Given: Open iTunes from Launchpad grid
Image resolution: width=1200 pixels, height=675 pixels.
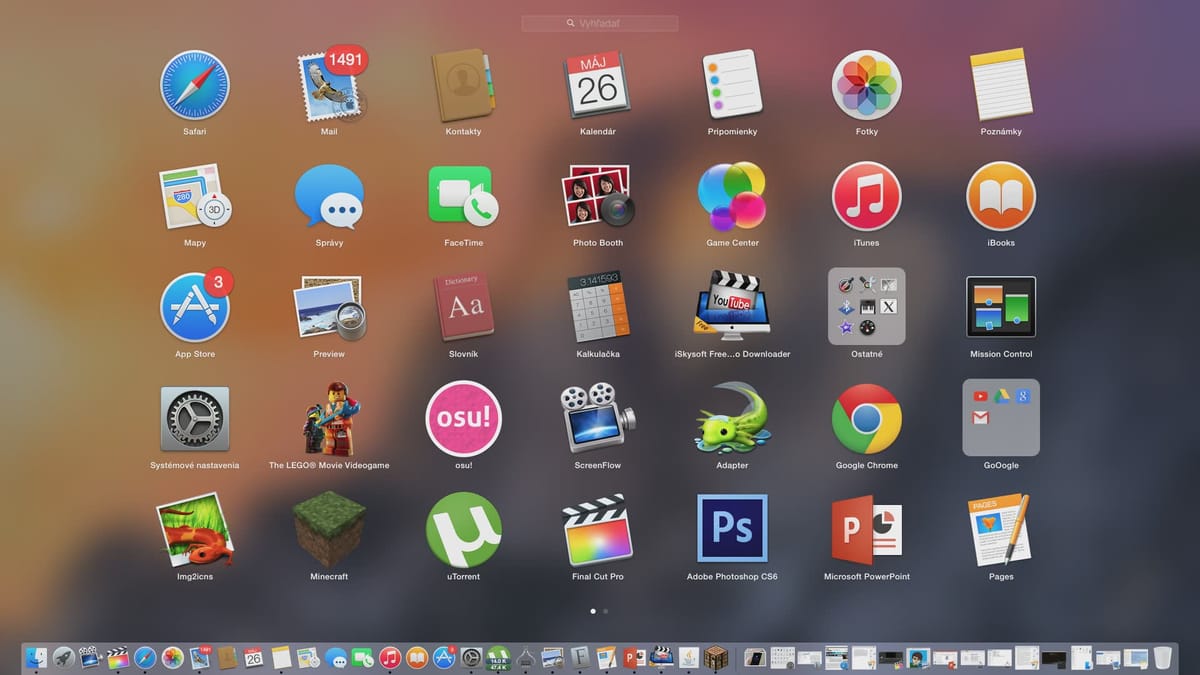Looking at the screenshot, I should (x=867, y=197).
